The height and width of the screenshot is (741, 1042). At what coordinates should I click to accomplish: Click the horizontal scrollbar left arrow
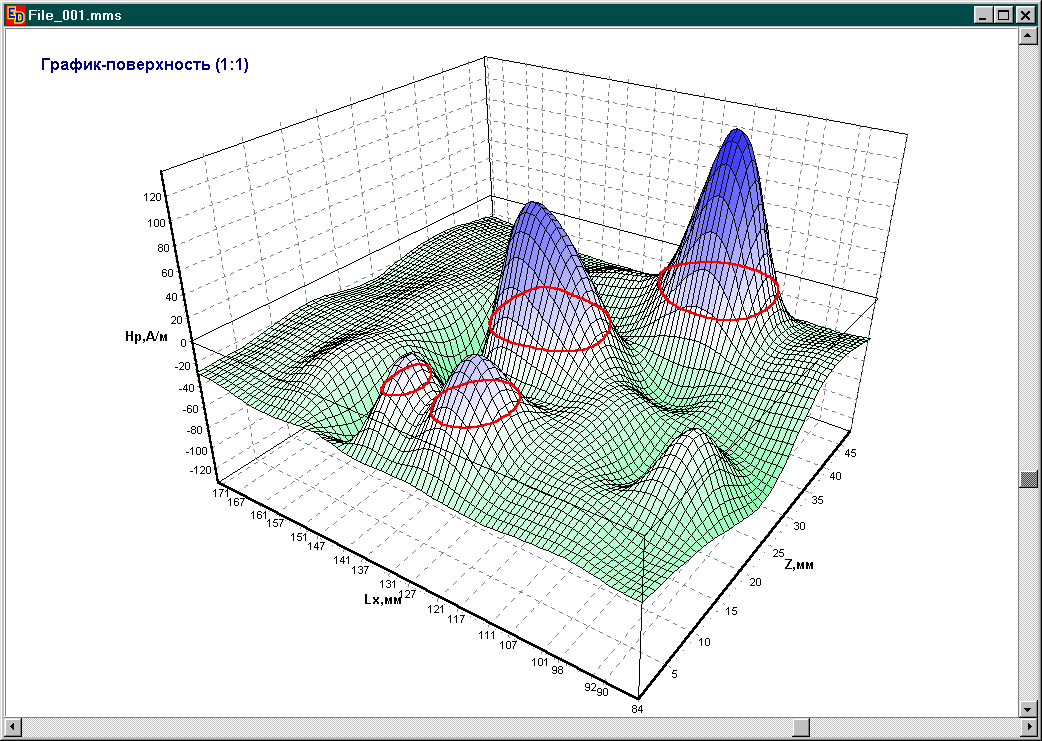pyautogui.click(x=13, y=725)
